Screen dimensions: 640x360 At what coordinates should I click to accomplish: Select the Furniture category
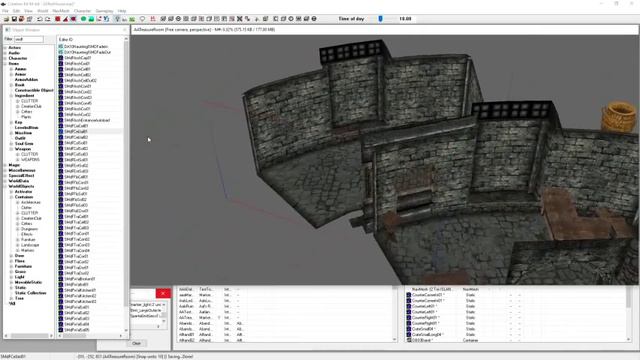23,266
